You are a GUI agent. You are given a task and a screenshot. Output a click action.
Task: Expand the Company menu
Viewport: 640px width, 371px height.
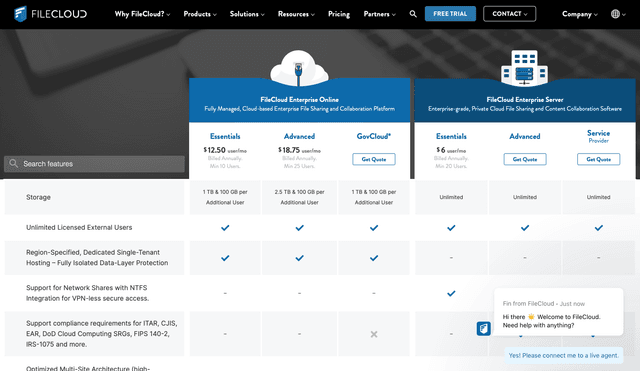click(580, 14)
